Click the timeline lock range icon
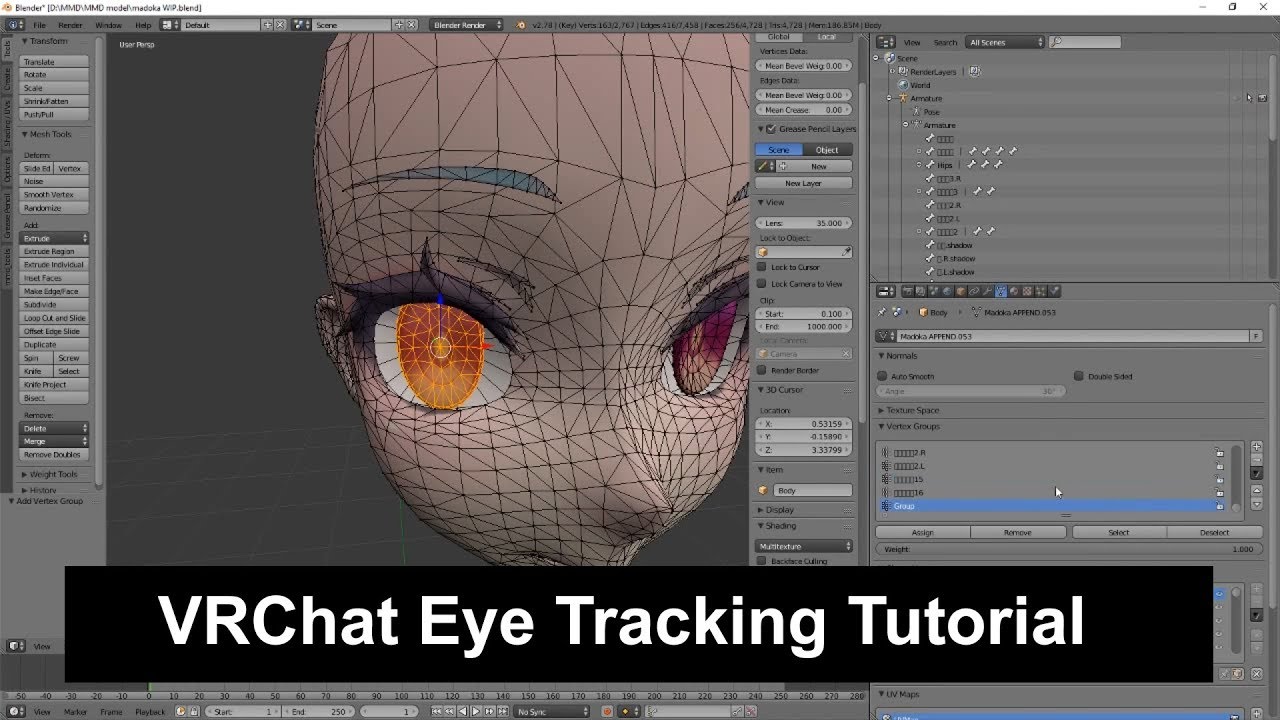The width and height of the screenshot is (1280, 720). click(x=194, y=711)
